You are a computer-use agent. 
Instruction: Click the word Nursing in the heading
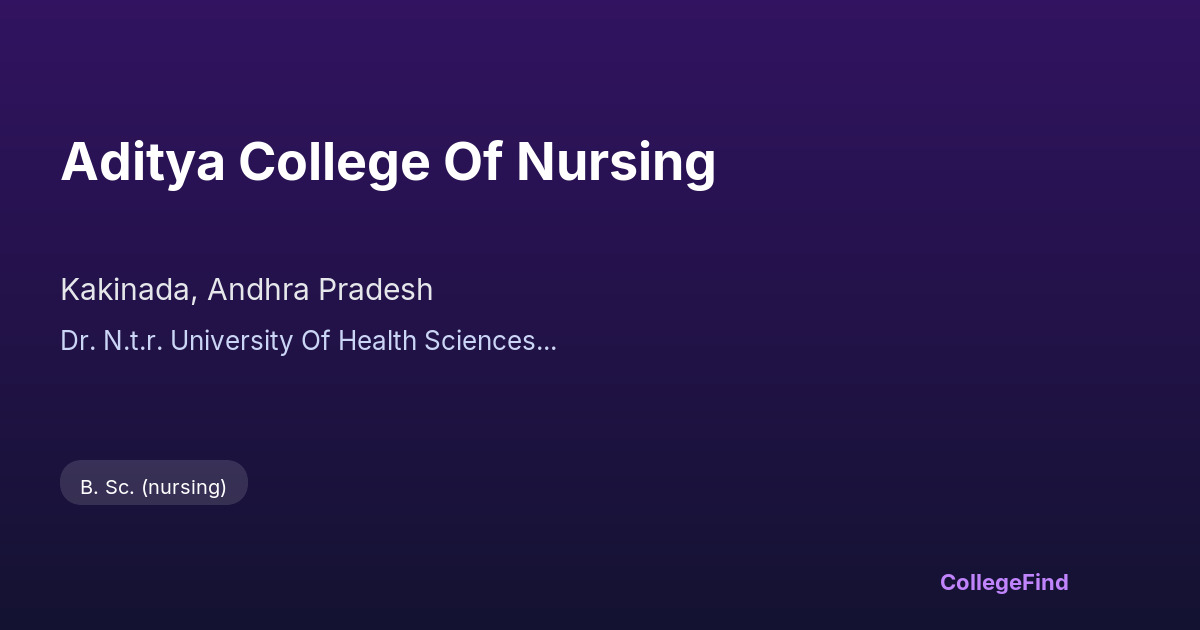pyautogui.click(x=616, y=162)
